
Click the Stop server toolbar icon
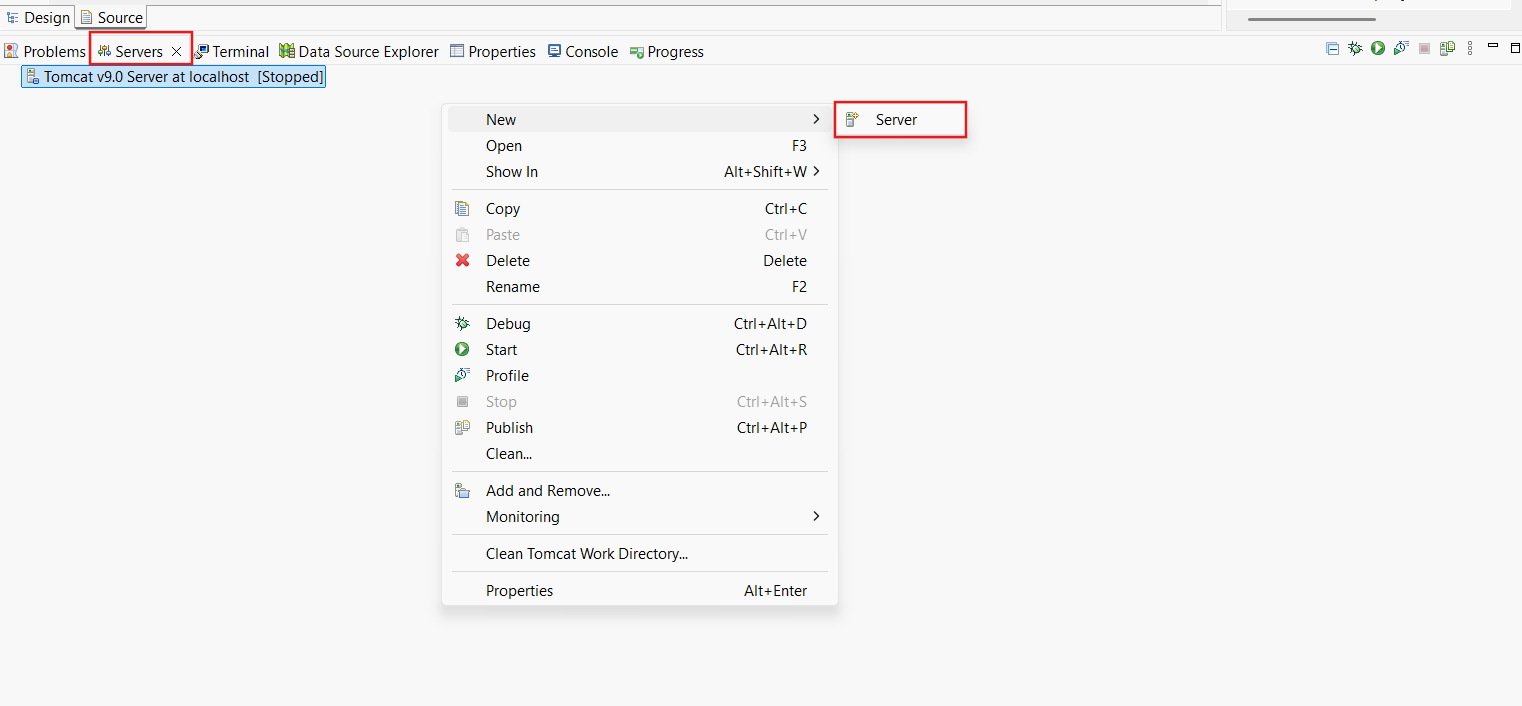tap(1424, 48)
